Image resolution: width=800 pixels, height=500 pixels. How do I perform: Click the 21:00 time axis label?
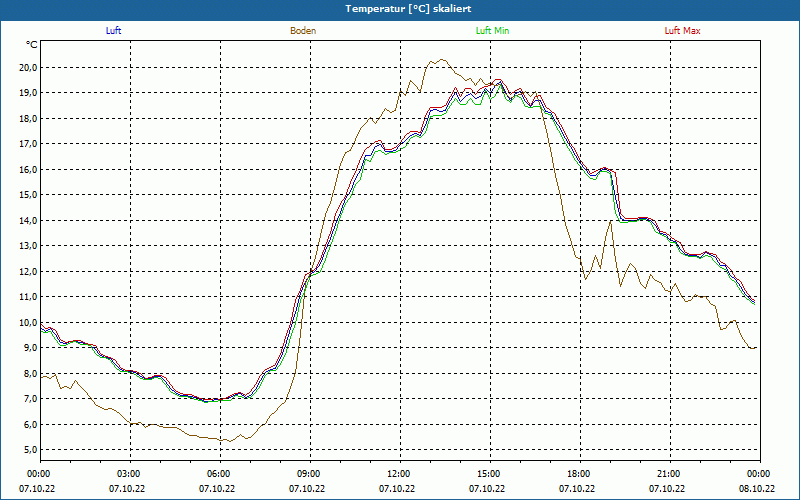click(x=670, y=474)
